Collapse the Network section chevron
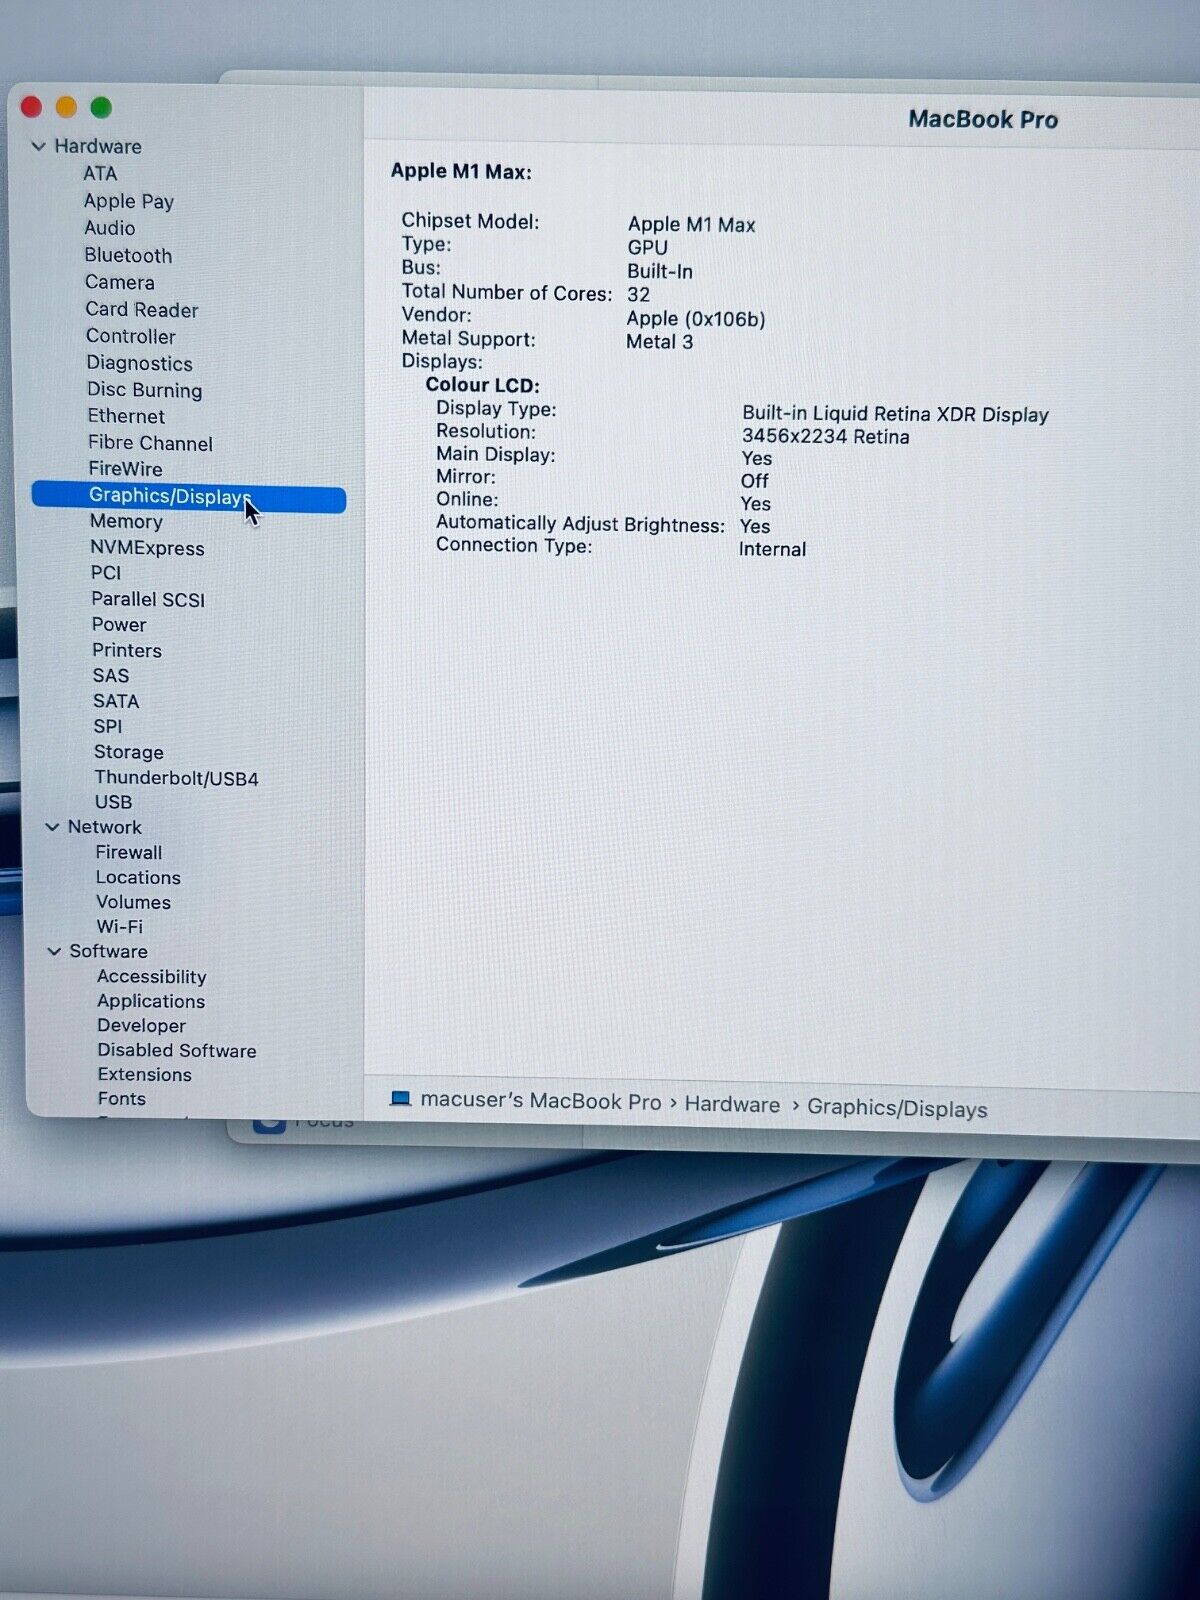 52,827
